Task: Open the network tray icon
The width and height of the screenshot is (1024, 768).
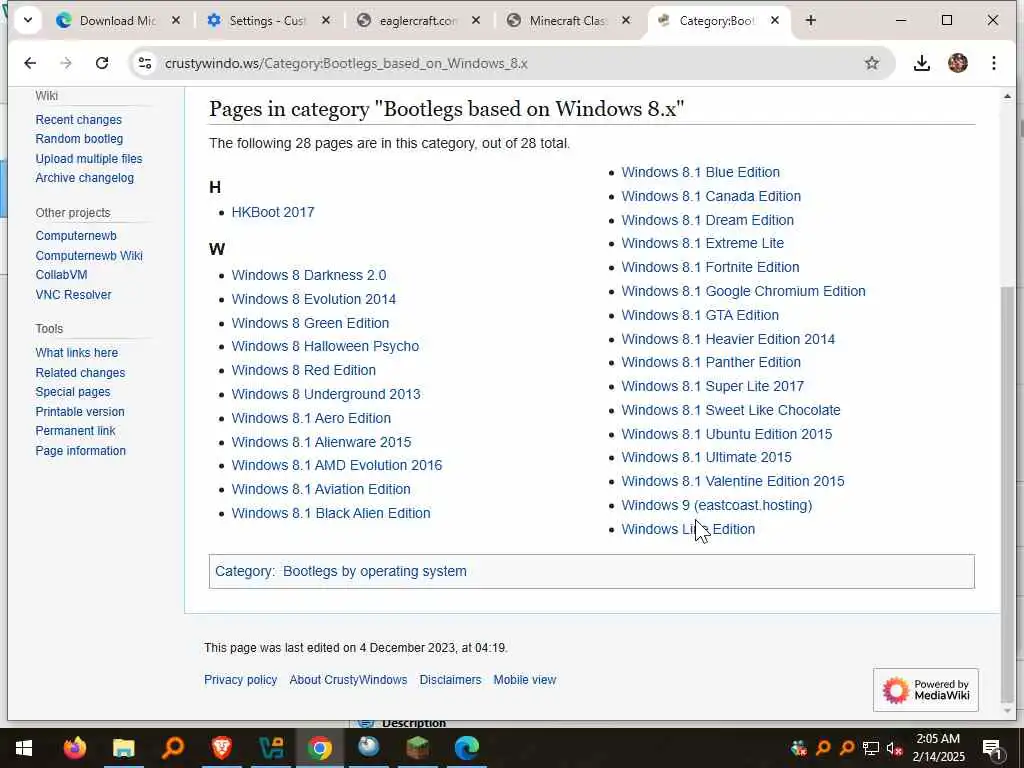Action: (871, 748)
